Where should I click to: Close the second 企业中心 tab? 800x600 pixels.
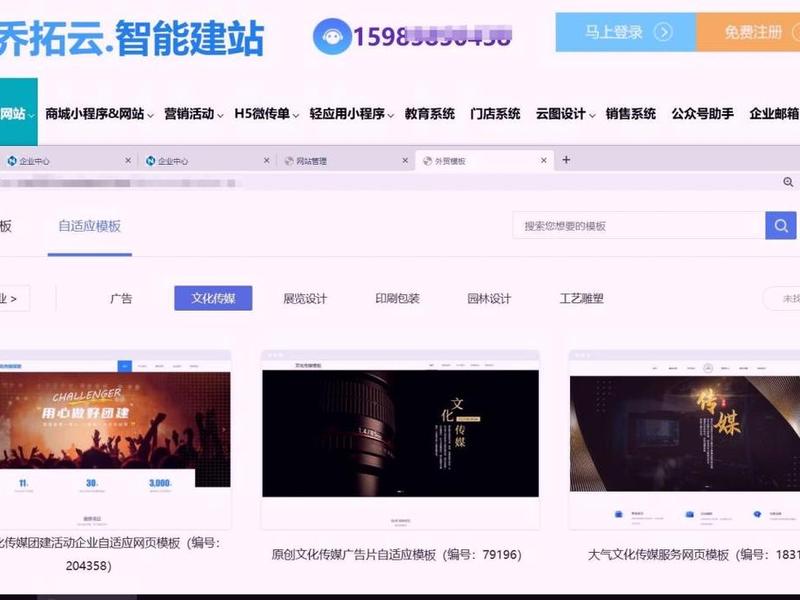[x=266, y=161]
